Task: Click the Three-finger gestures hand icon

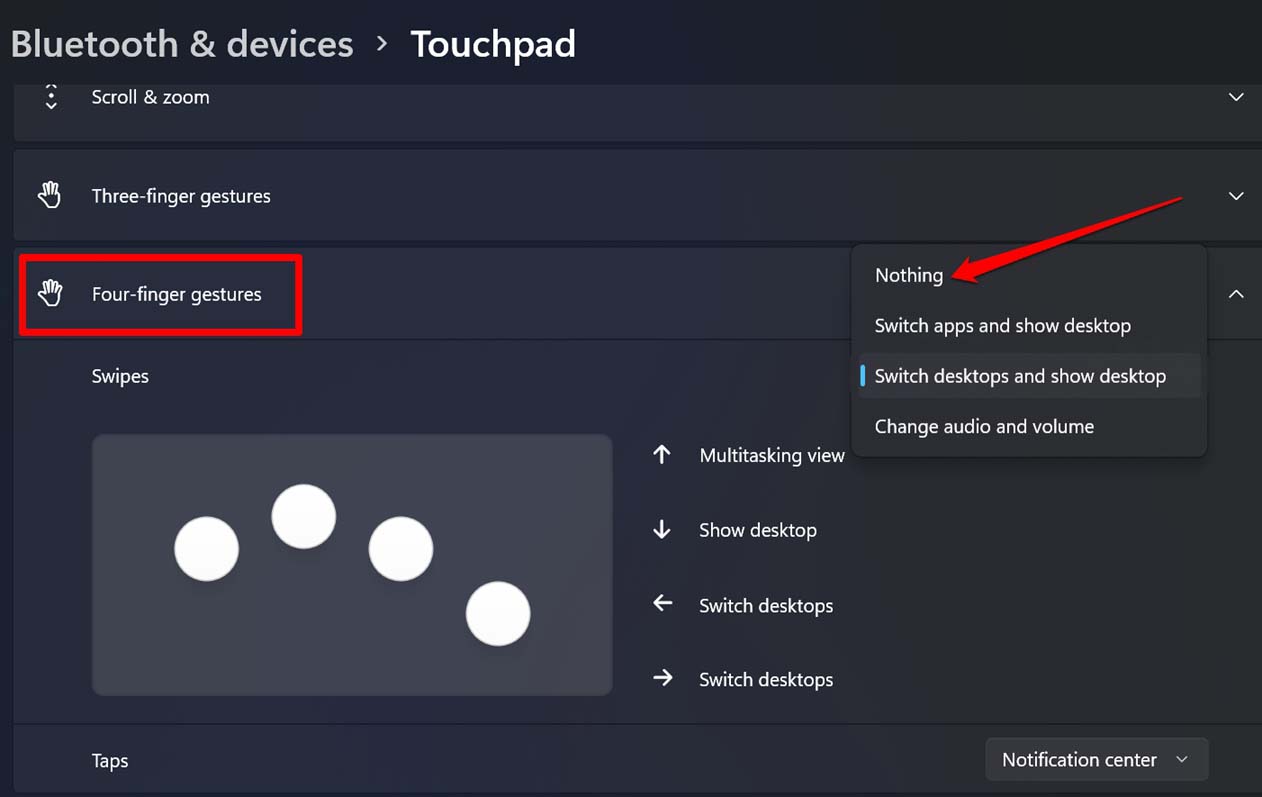Action: tap(50, 195)
